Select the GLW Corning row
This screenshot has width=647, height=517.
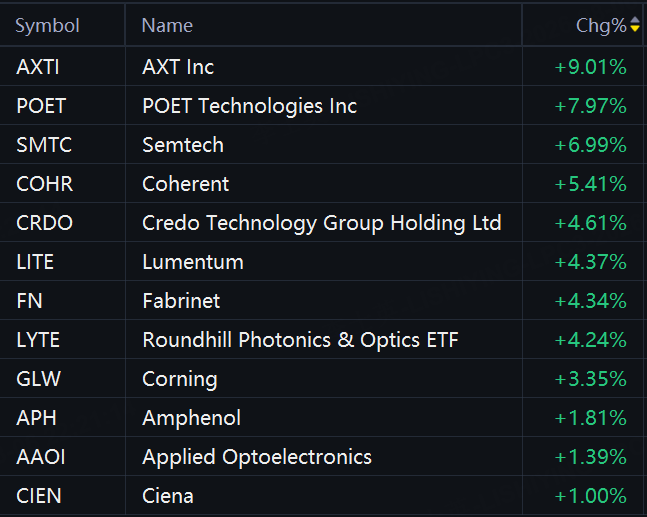322,379
